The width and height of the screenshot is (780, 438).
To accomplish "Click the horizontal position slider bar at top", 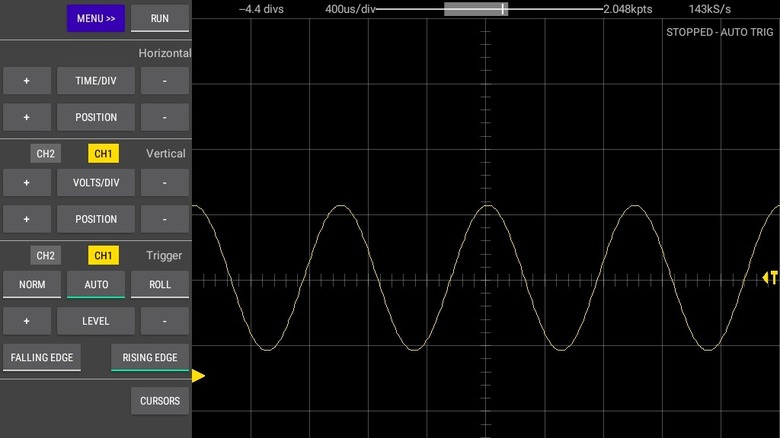I will [476, 9].
